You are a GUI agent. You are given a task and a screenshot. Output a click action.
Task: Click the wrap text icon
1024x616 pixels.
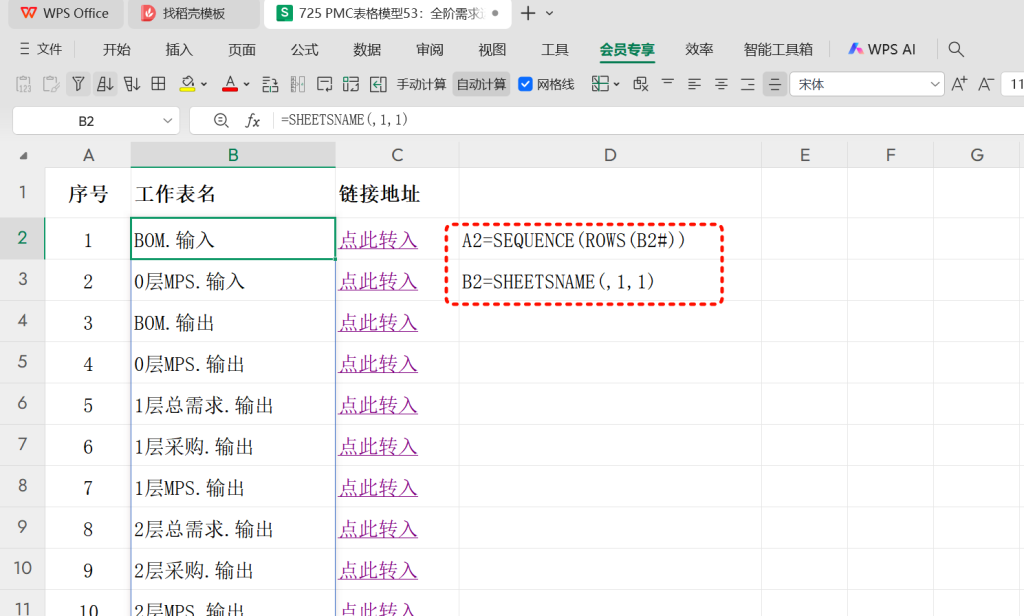[325, 84]
